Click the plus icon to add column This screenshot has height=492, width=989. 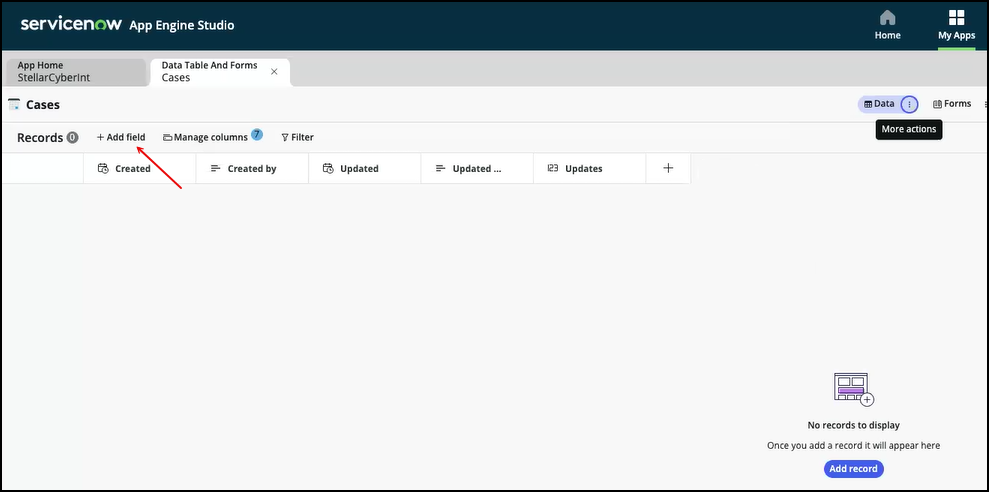click(x=668, y=168)
